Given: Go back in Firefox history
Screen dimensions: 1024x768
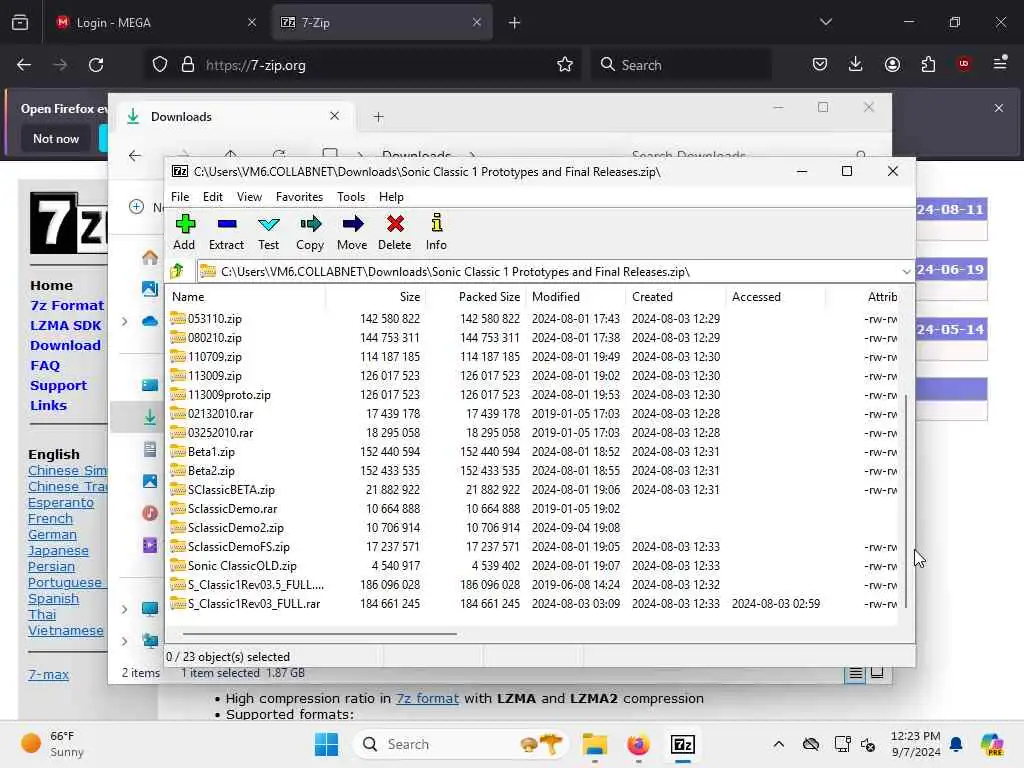Looking at the screenshot, I should pos(24,65).
